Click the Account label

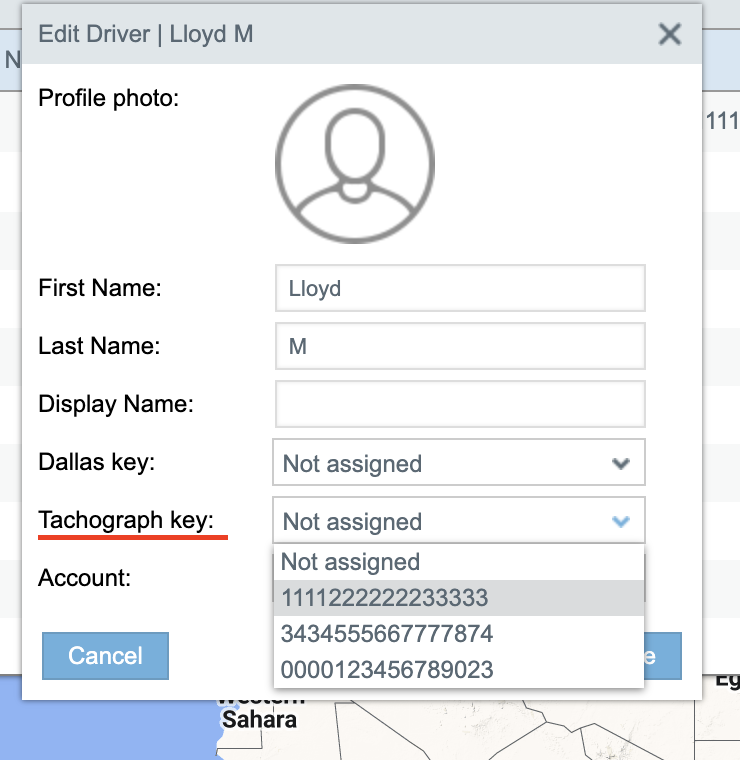click(84, 578)
